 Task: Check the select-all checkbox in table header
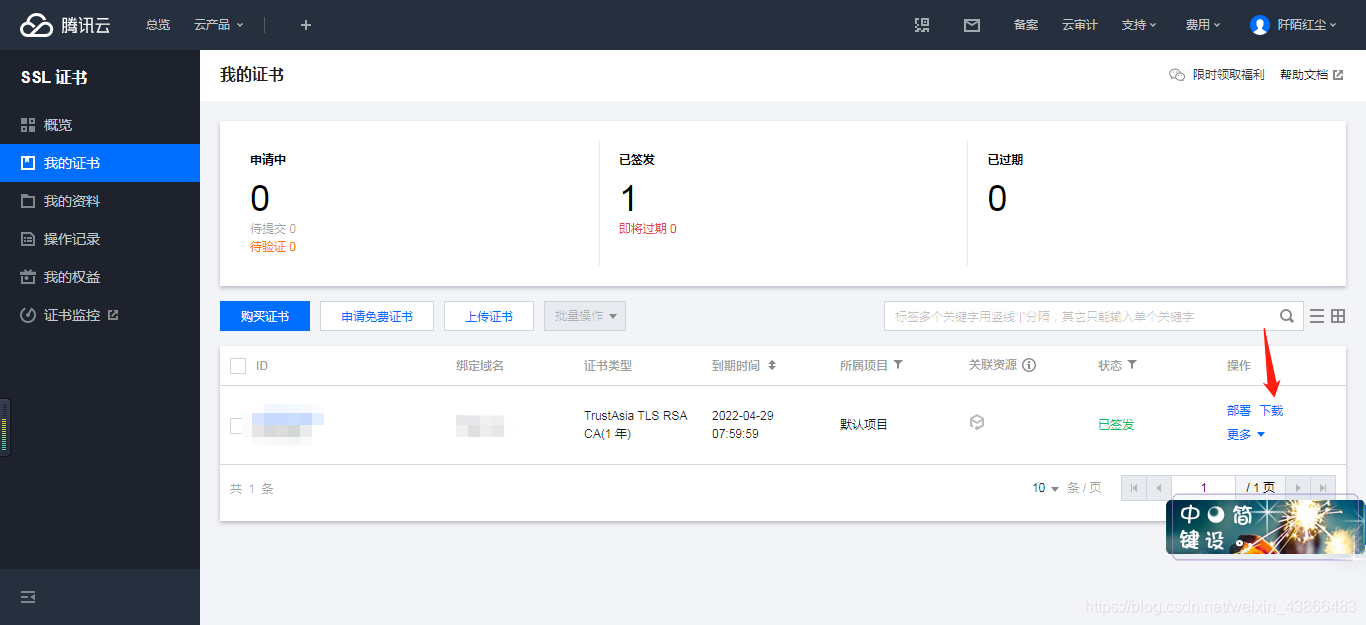(238, 365)
